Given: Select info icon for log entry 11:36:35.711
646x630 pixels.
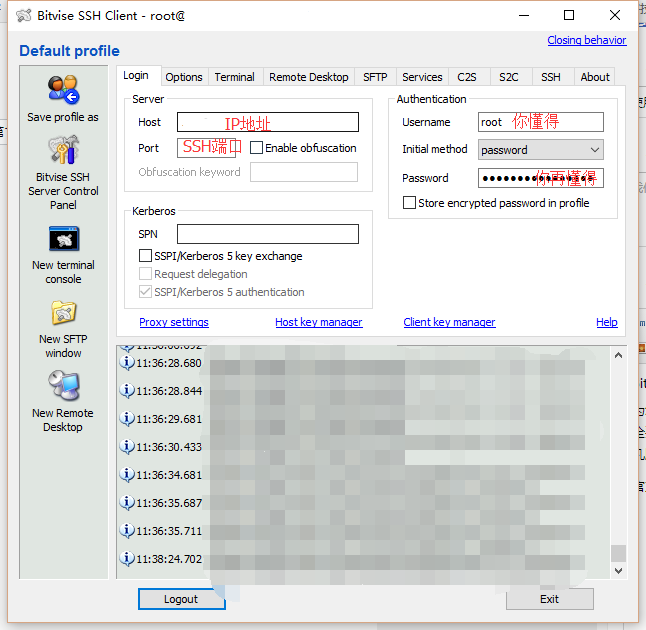Looking at the screenshot, I should (127, 531).
